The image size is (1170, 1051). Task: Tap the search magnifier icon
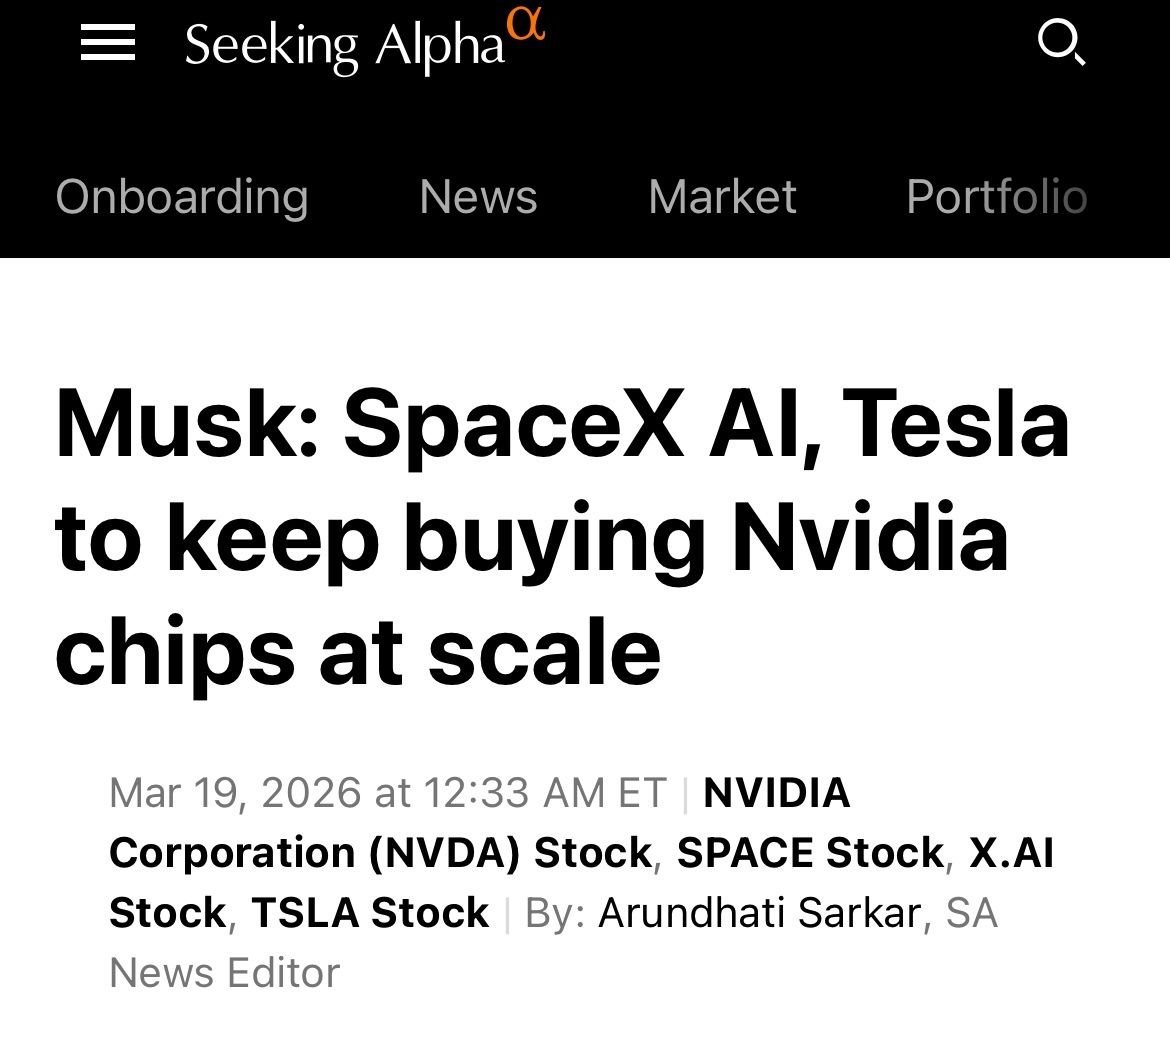coord(1060,43)
